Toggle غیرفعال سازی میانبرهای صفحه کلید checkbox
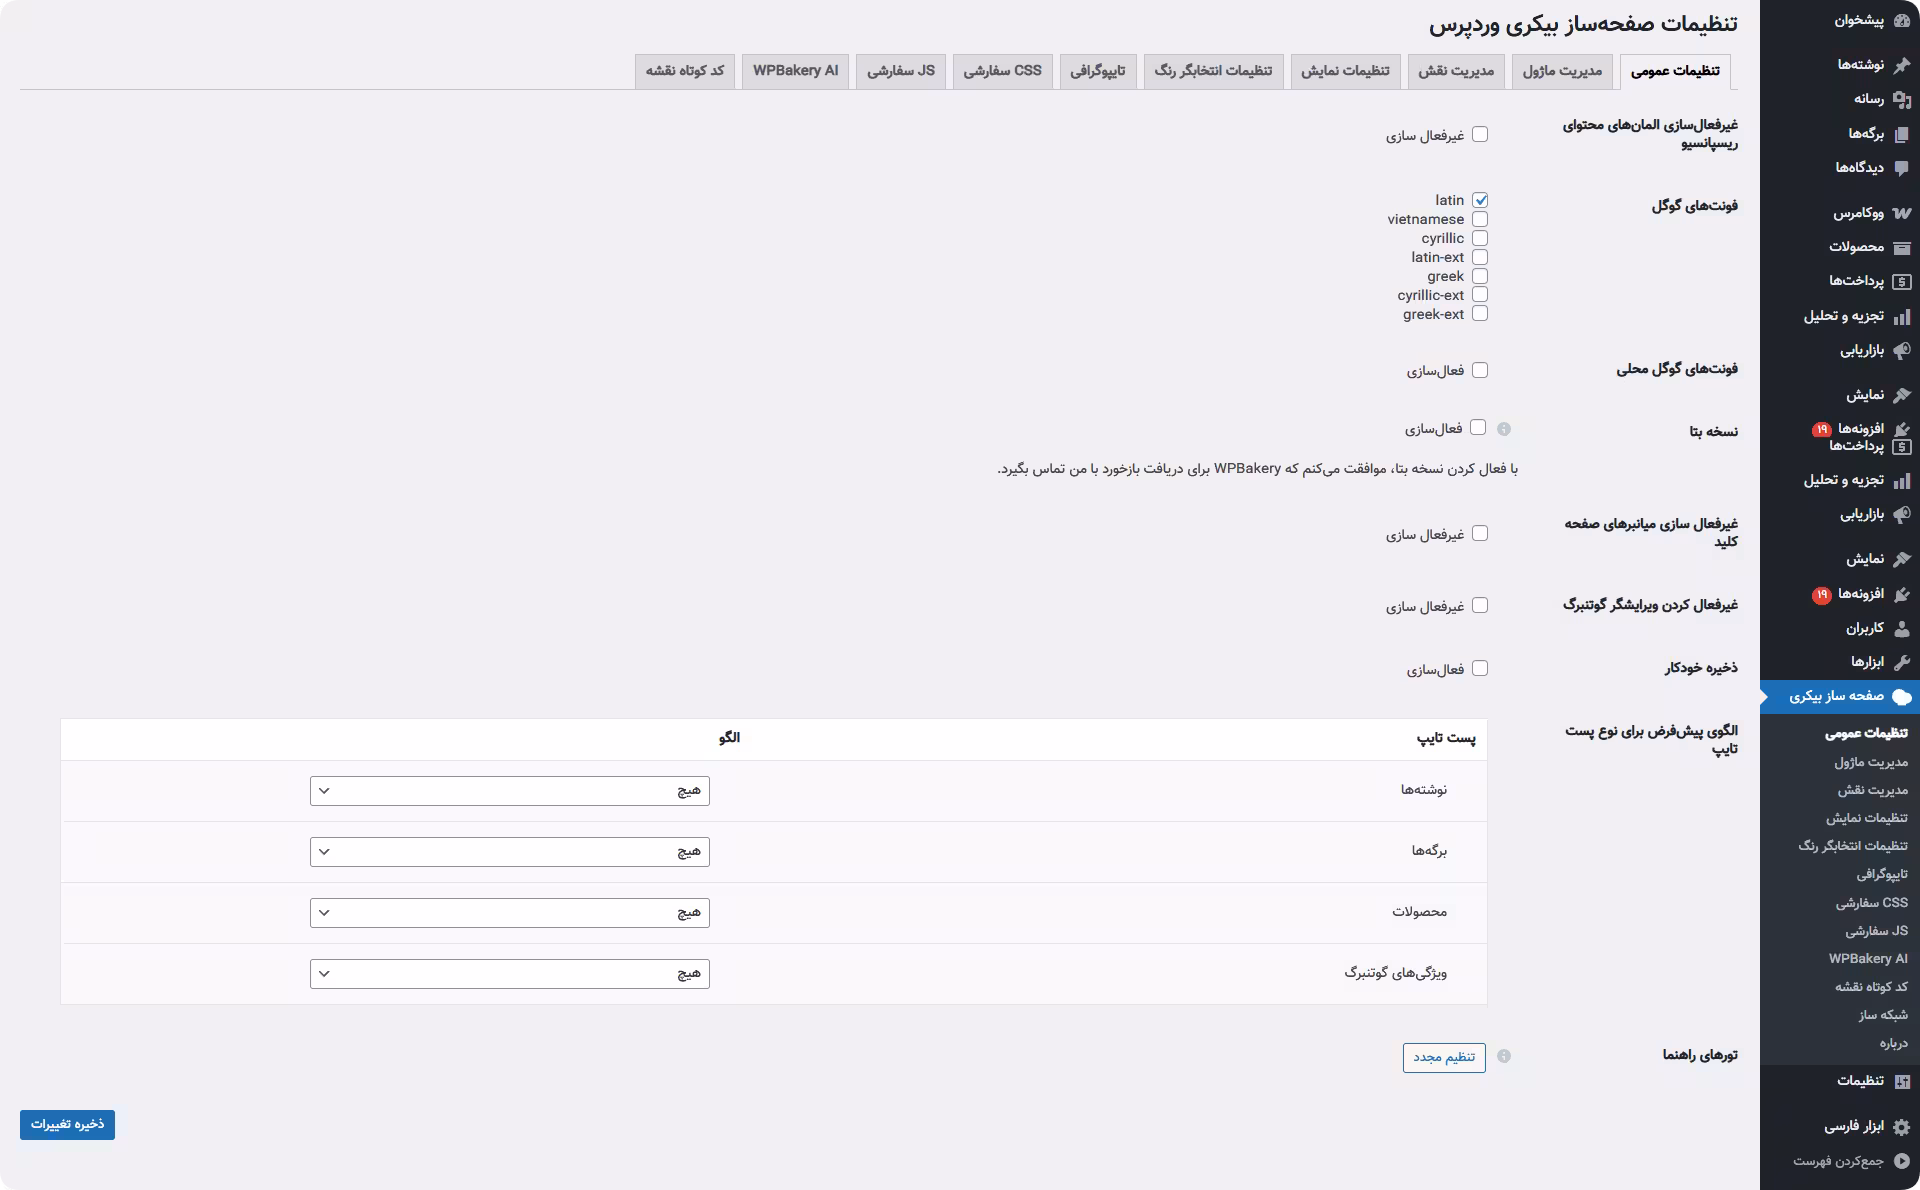 pos(1480,533)
